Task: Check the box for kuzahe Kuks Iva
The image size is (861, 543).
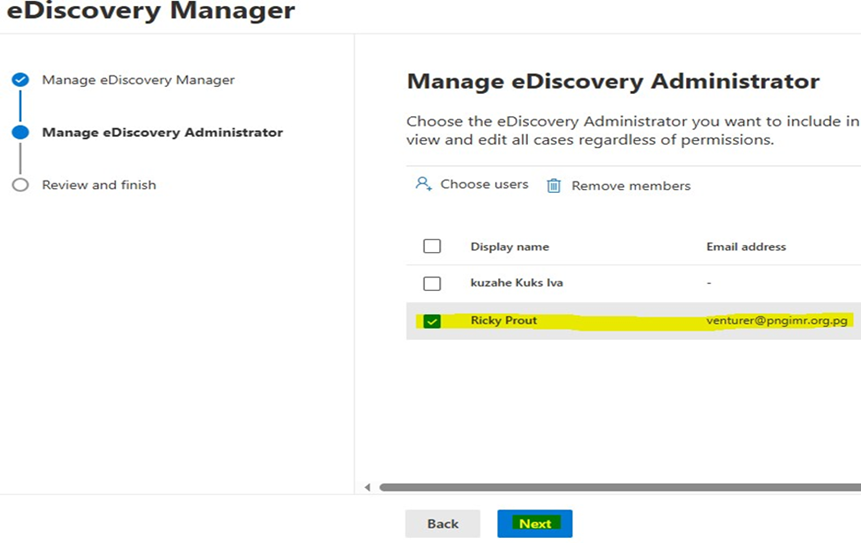Action: click(x=432, y=283)
